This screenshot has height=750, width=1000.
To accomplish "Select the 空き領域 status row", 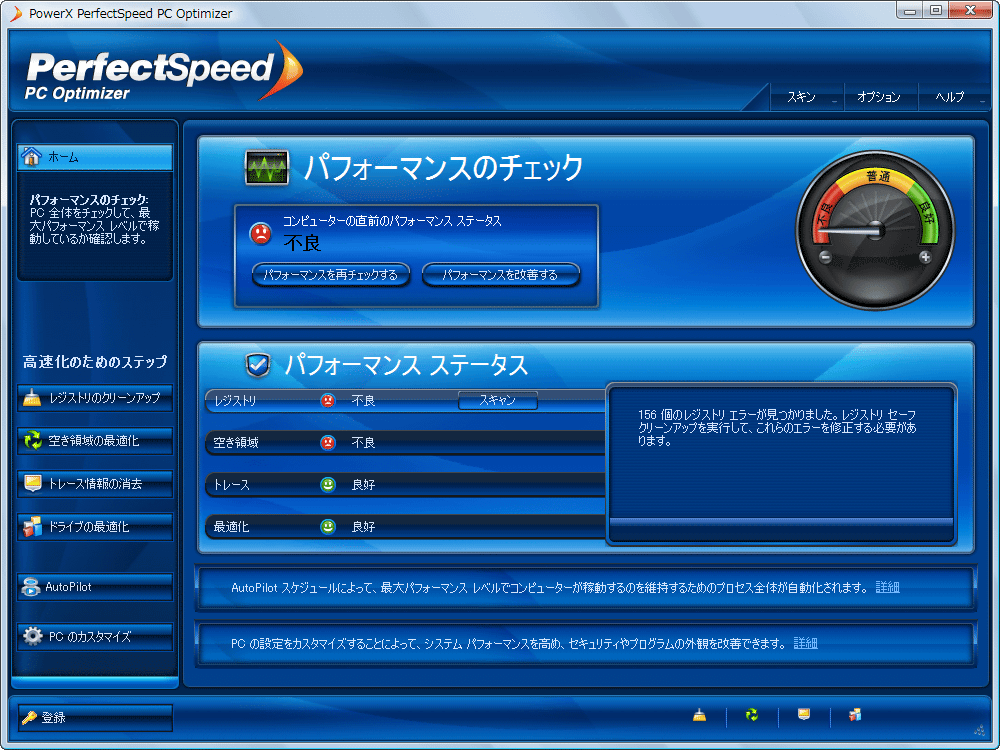I will [x=406, y=443].
